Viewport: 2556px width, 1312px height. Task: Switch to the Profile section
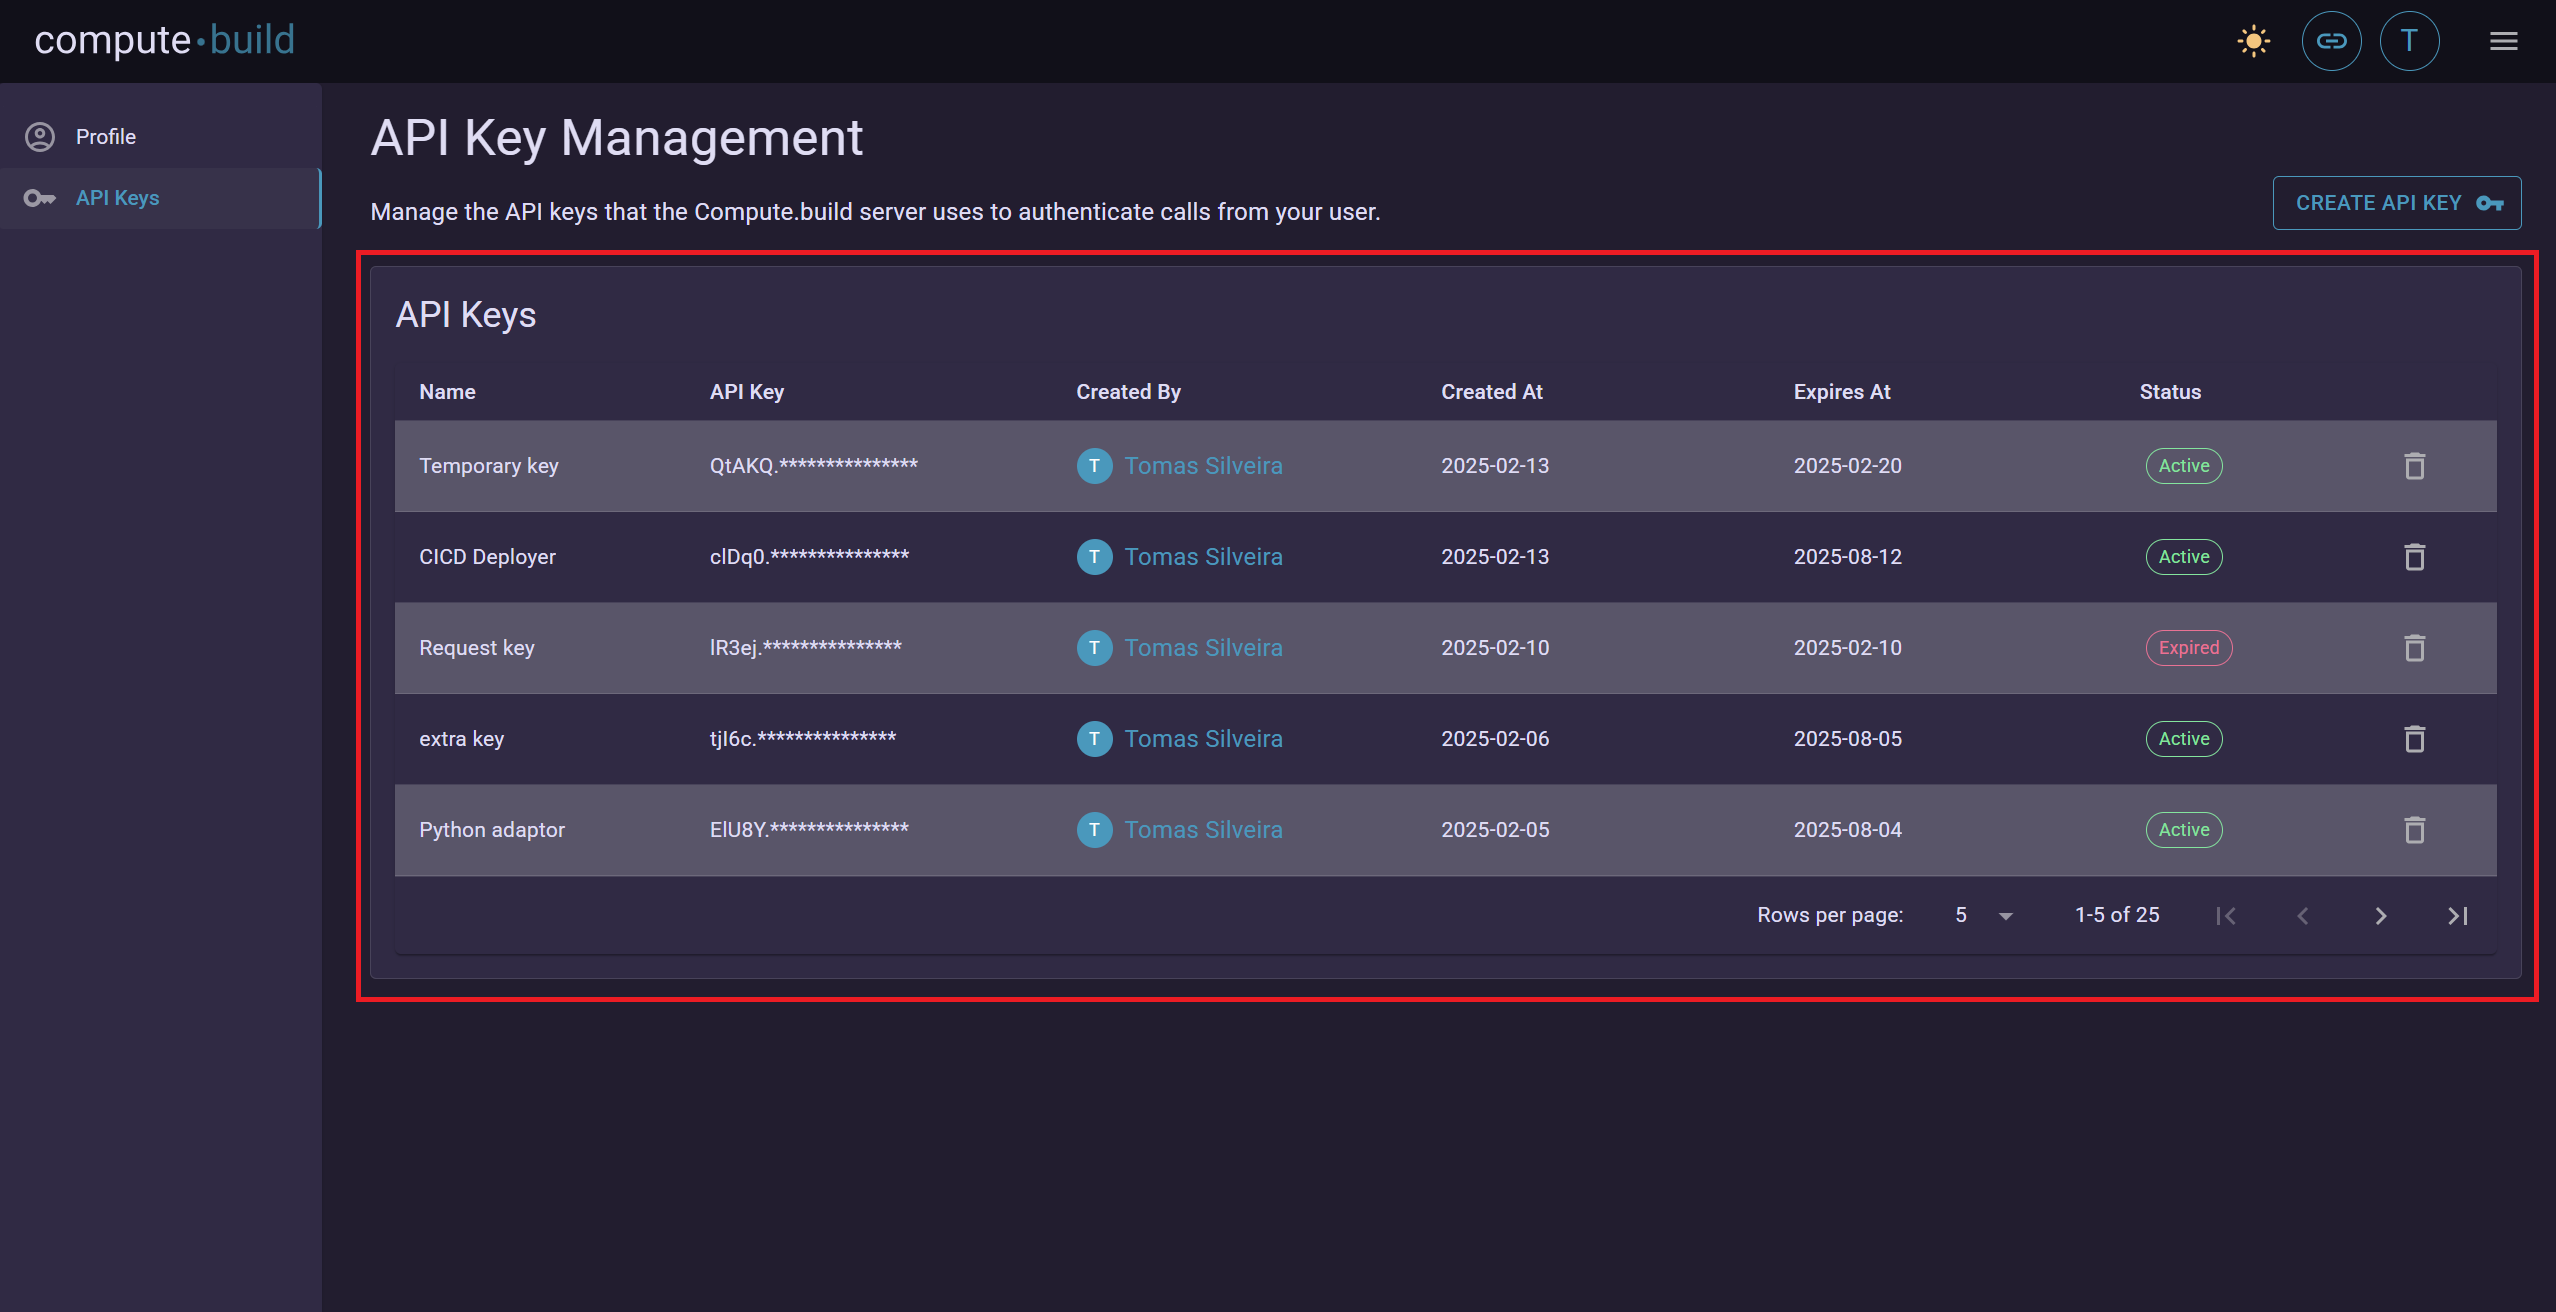pos(105,136)
